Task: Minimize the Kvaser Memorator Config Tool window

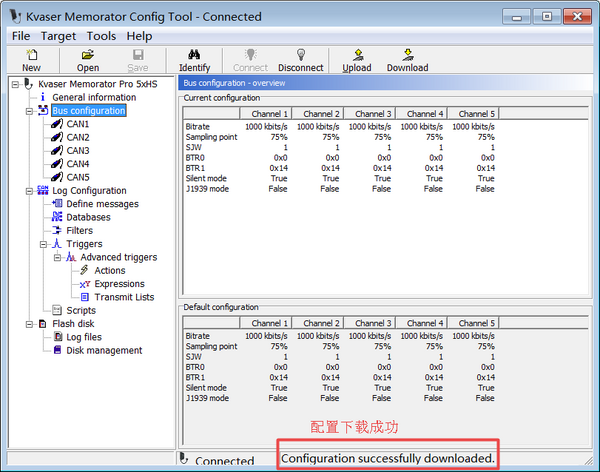Action: [517, 17]
